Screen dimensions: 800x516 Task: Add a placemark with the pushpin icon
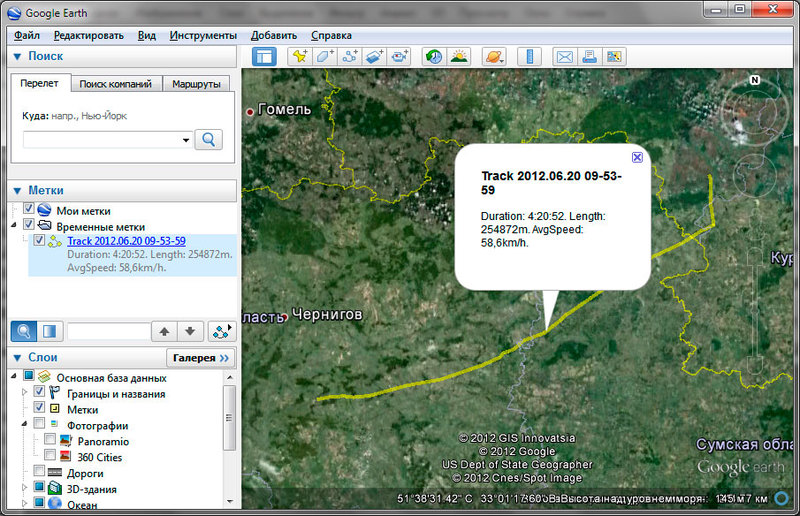click(299, 57)
